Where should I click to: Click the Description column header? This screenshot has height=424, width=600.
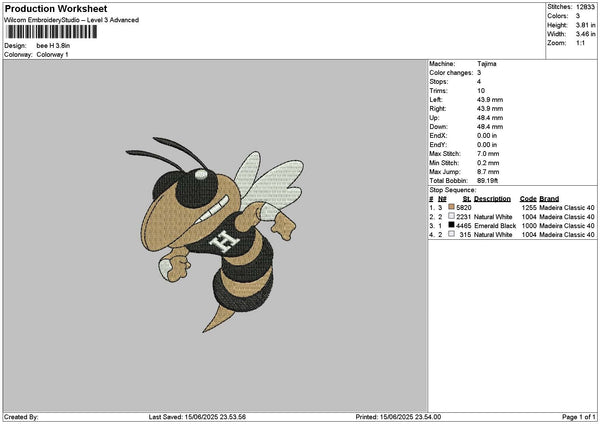492,199
